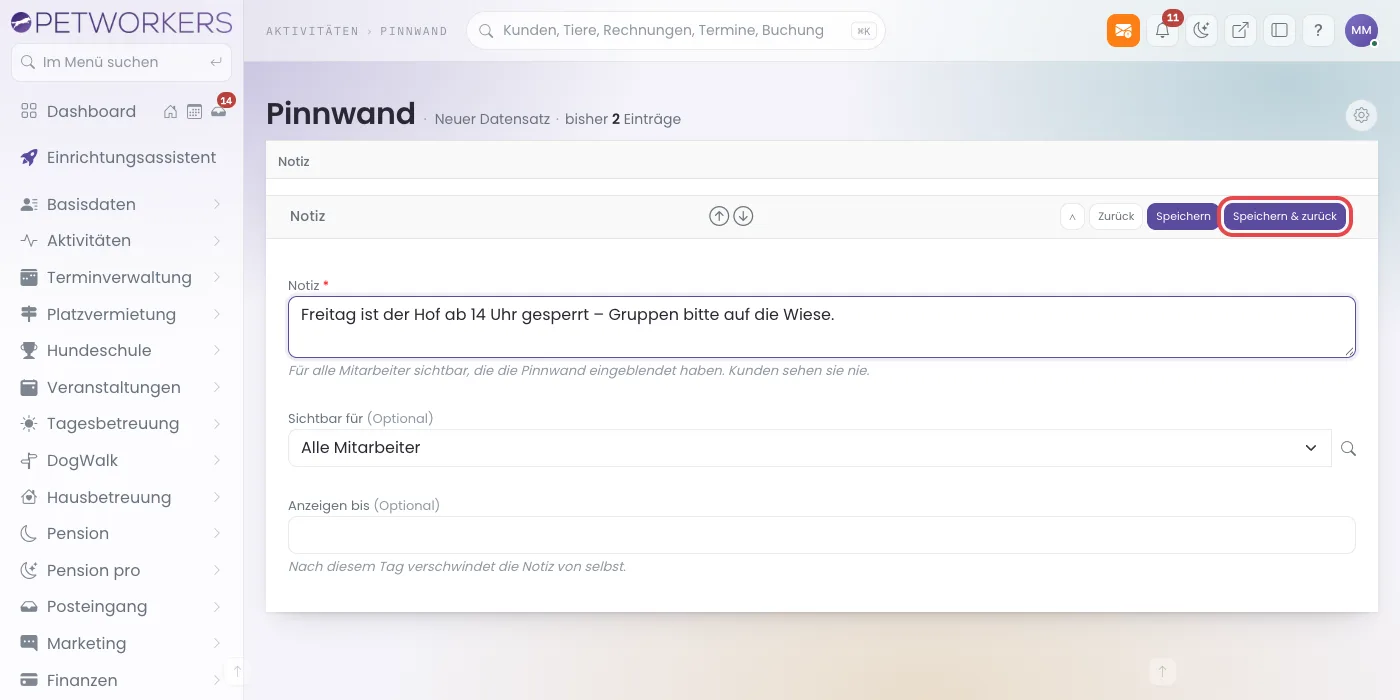
Task: Click the Zurück button
Action: coord(1116,216)
